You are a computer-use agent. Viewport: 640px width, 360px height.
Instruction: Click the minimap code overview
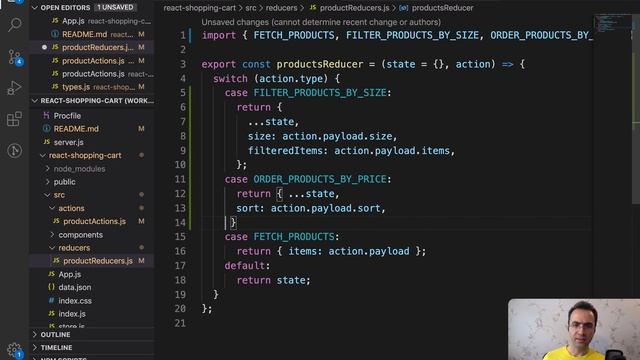tap(612, 24)
